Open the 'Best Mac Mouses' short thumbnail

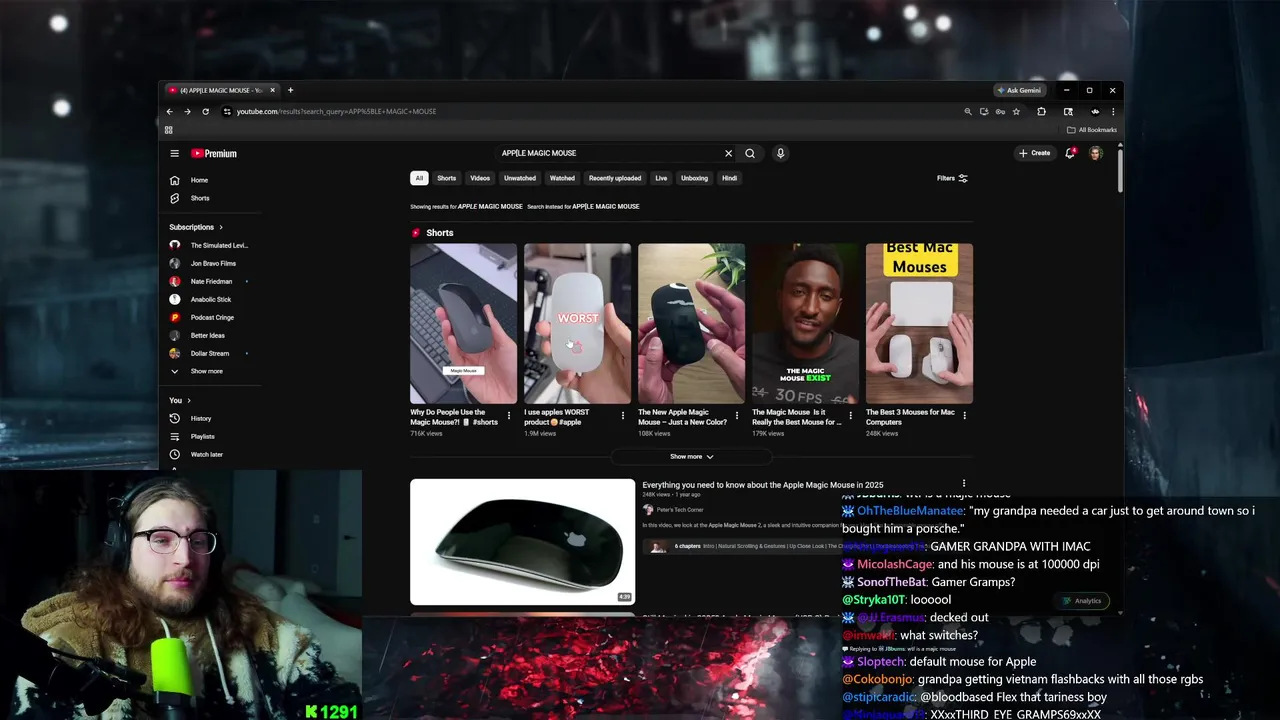pyautogui.click(x=919, y=323)
